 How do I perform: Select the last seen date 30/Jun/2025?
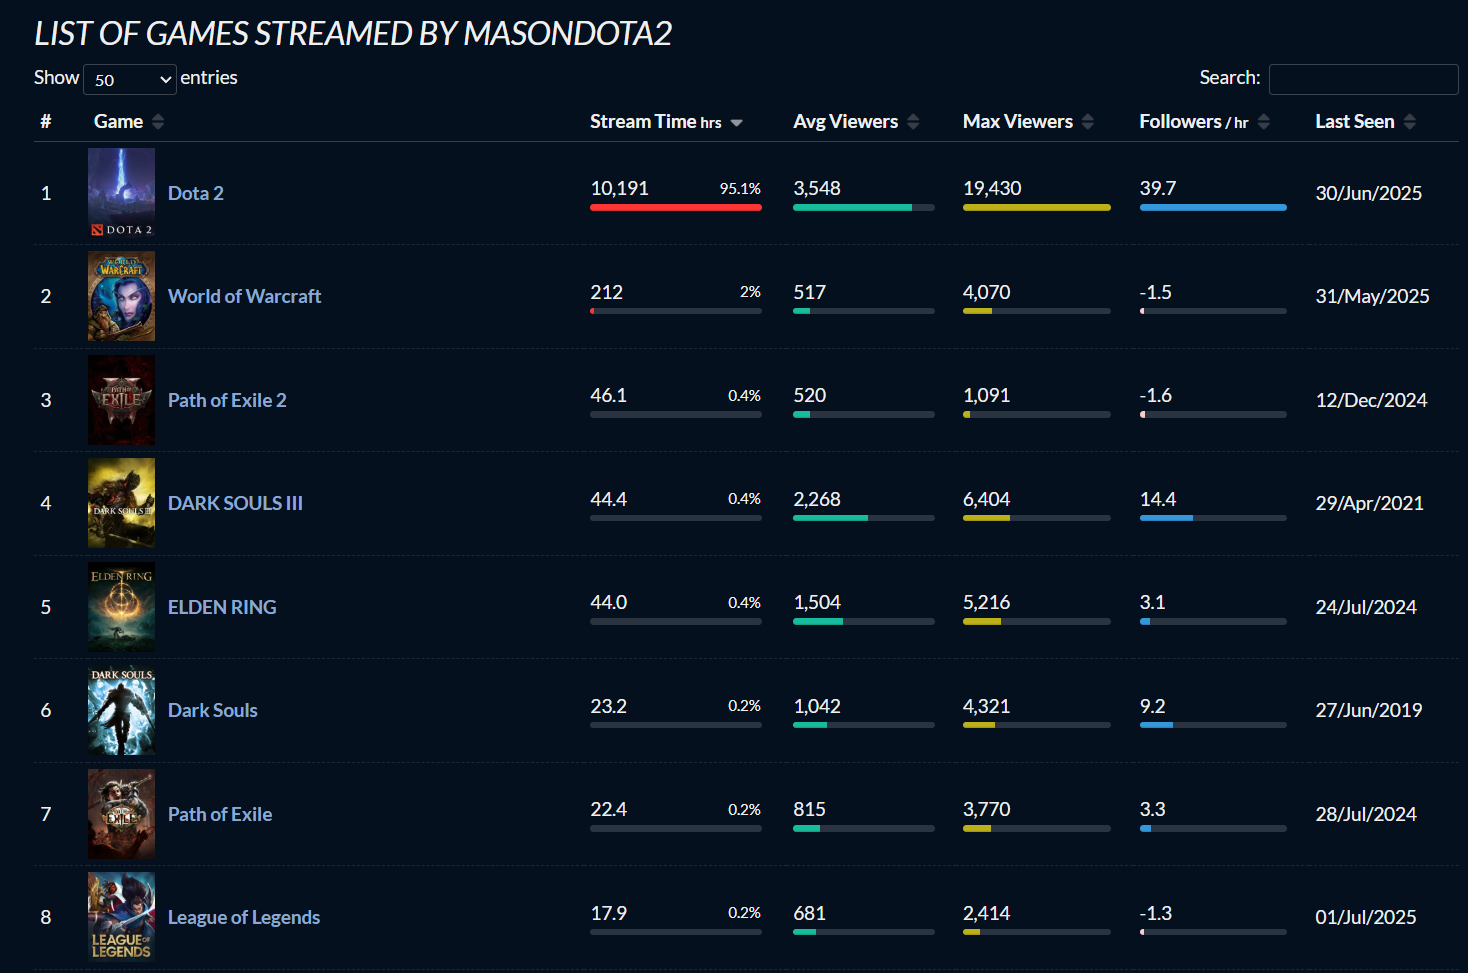1368,193
